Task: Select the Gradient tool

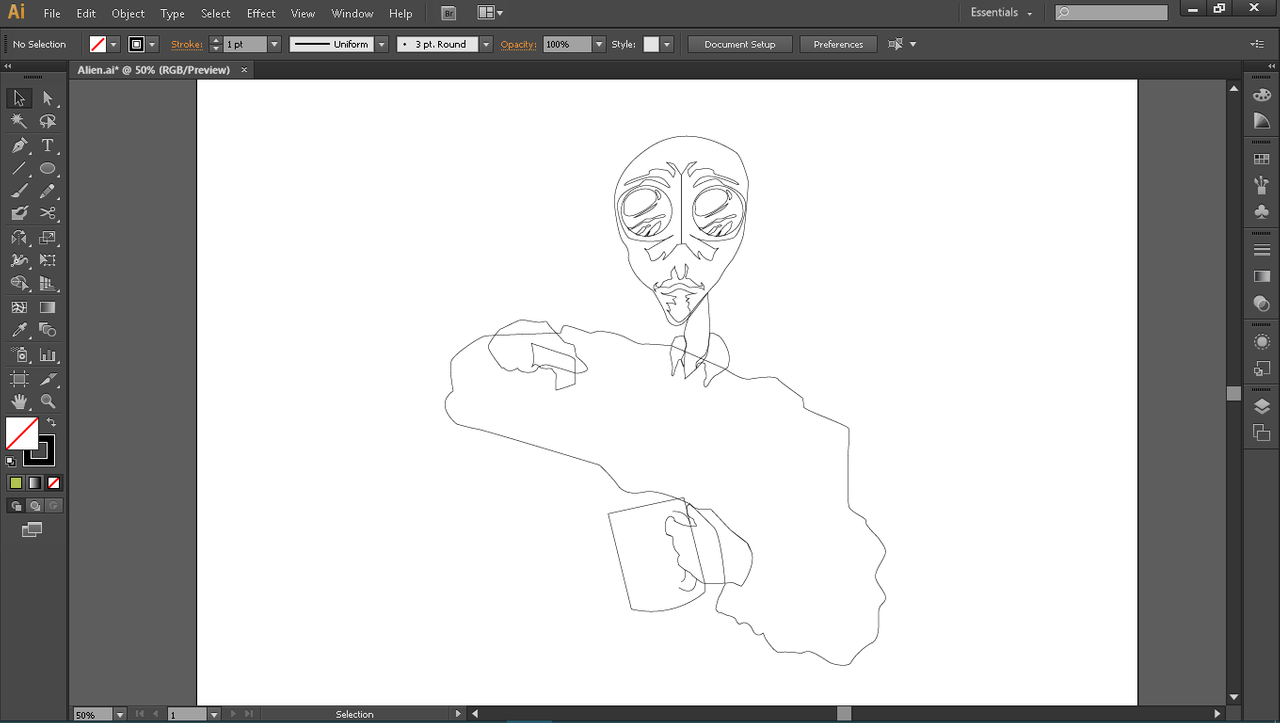Action: 48,308
